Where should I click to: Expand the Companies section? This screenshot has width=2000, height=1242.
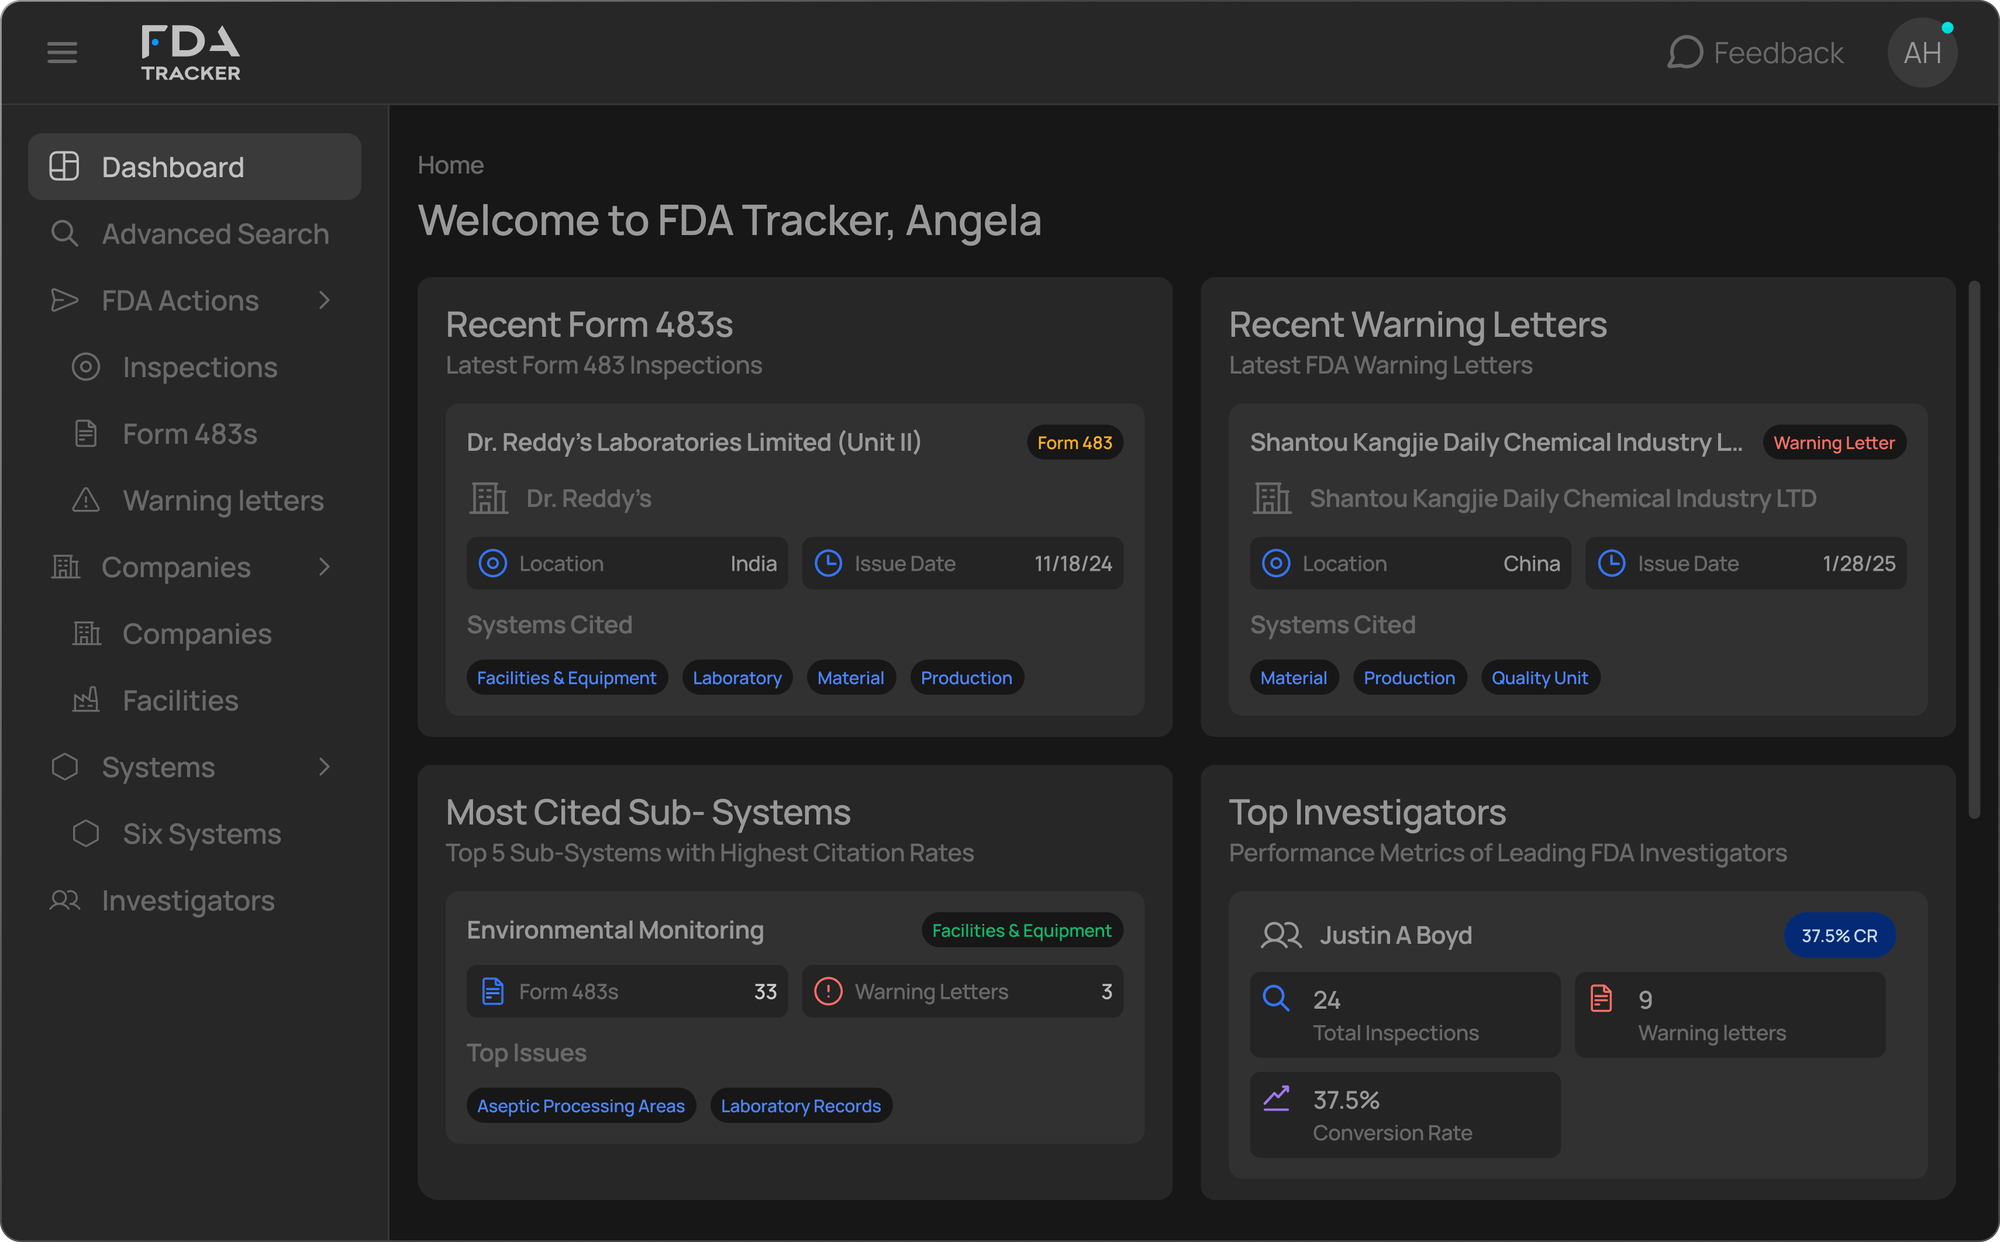coord(324,567)
